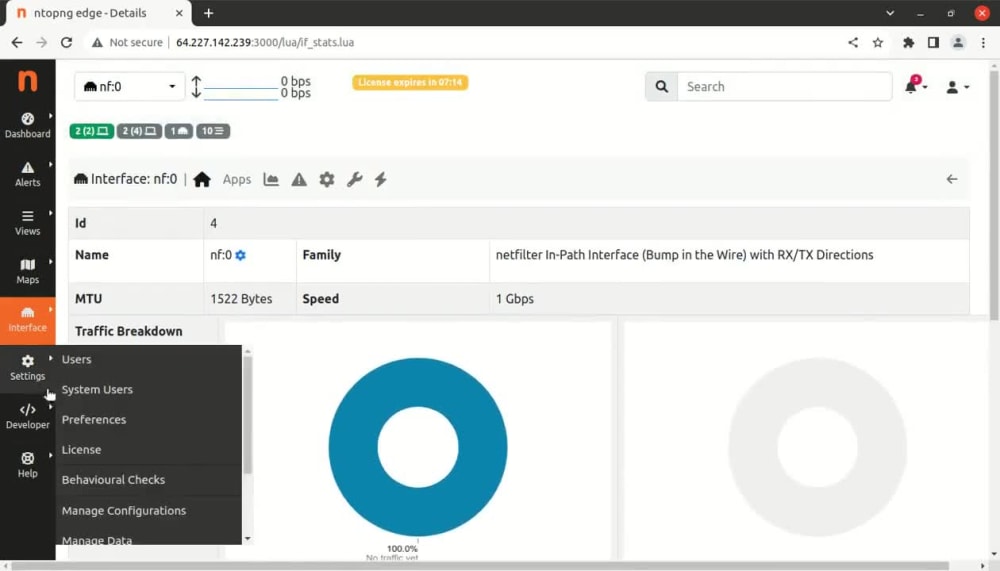Open the user account menu

coord(957,87)
